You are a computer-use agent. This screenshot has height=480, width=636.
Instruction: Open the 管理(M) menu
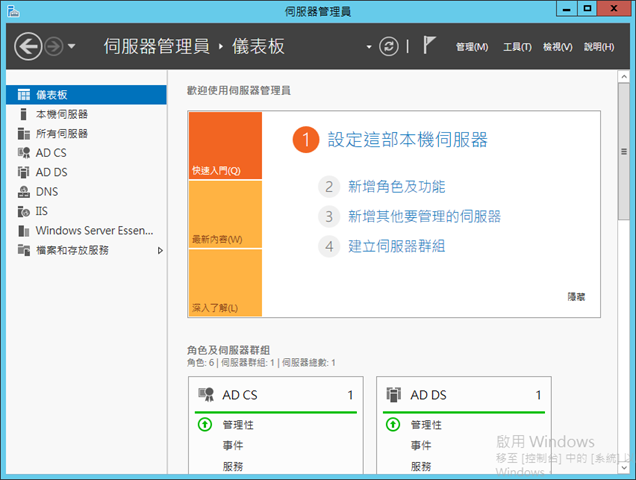click(x=472, y=47)
